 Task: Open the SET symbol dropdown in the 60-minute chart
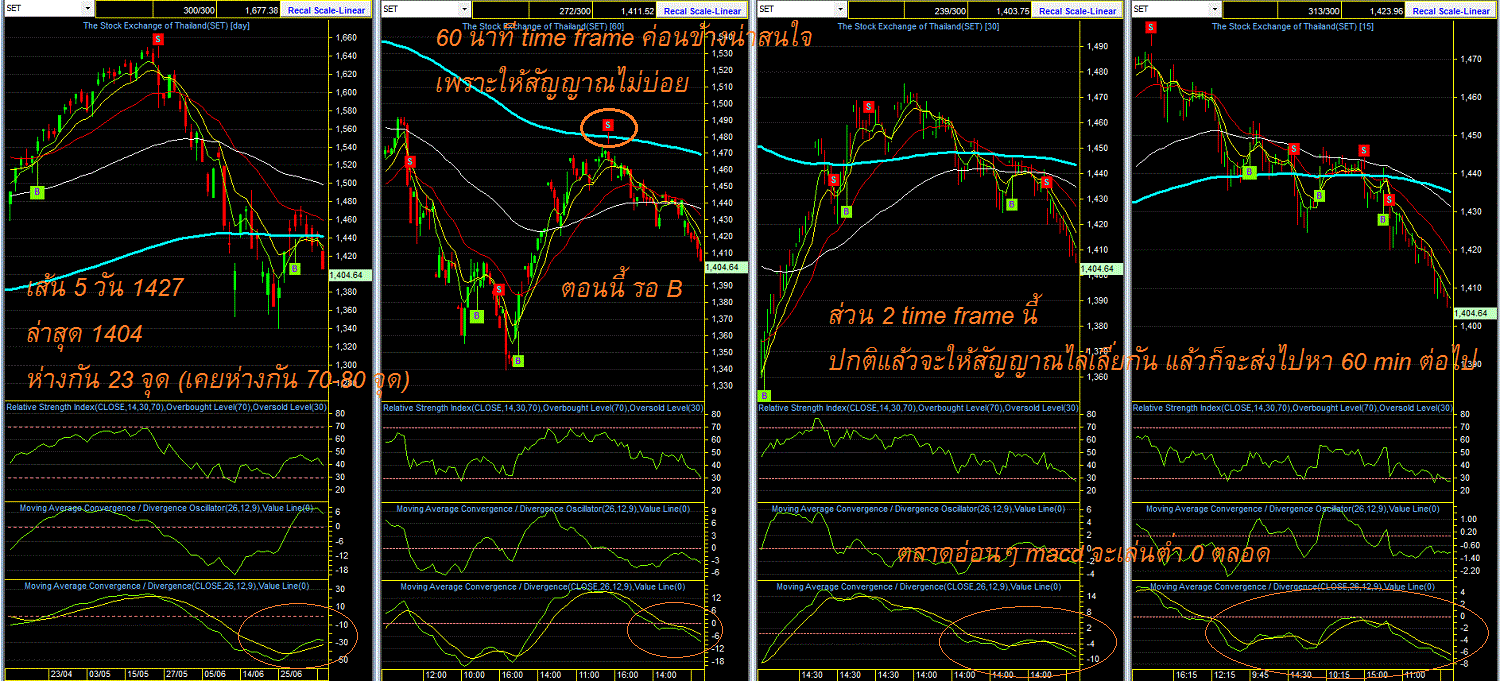[x=466, y=10]
